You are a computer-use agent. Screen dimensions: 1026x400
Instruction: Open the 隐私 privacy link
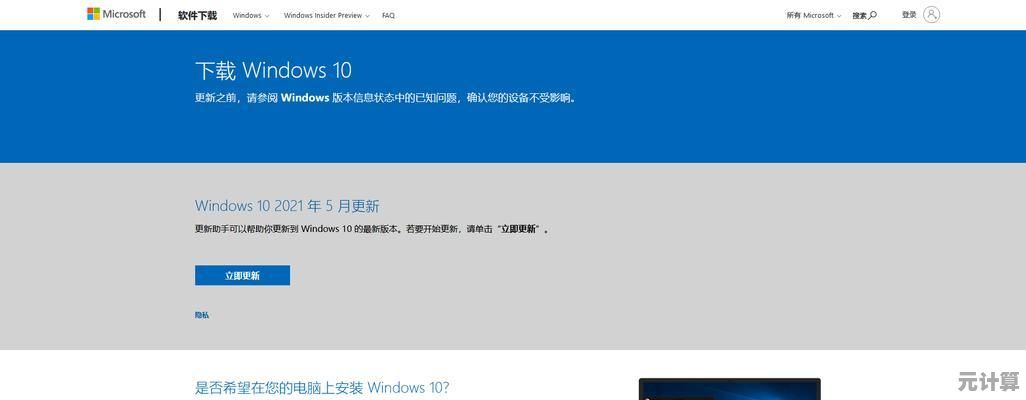(202, 315)
